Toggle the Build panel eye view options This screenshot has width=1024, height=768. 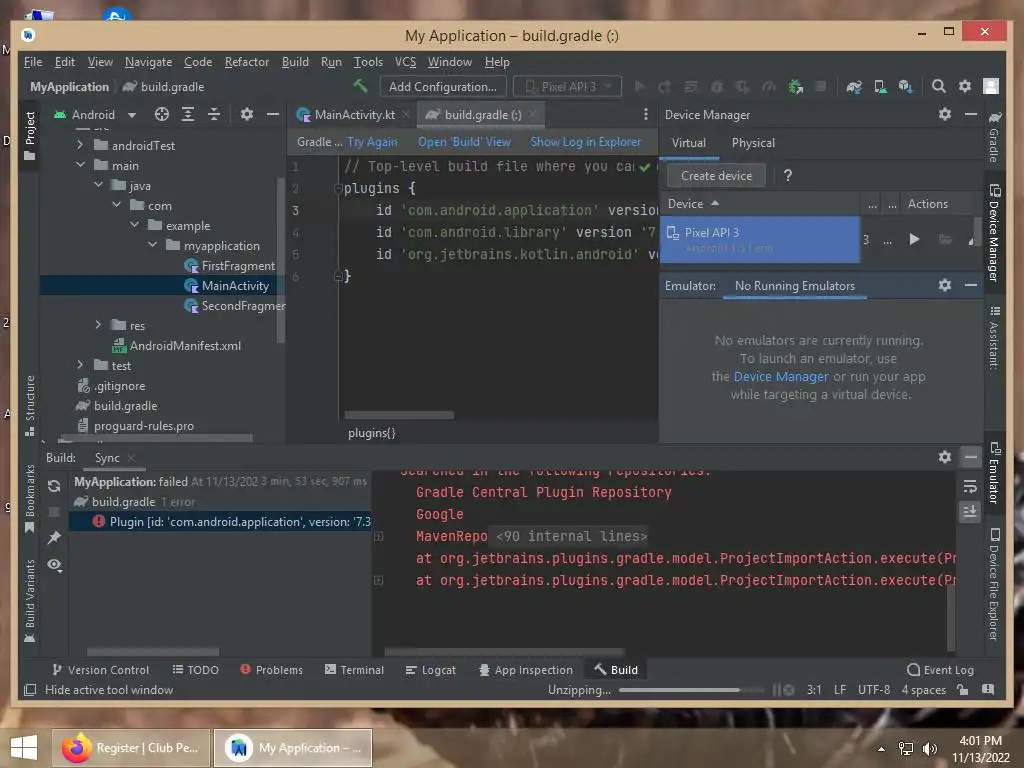[54, 565]
